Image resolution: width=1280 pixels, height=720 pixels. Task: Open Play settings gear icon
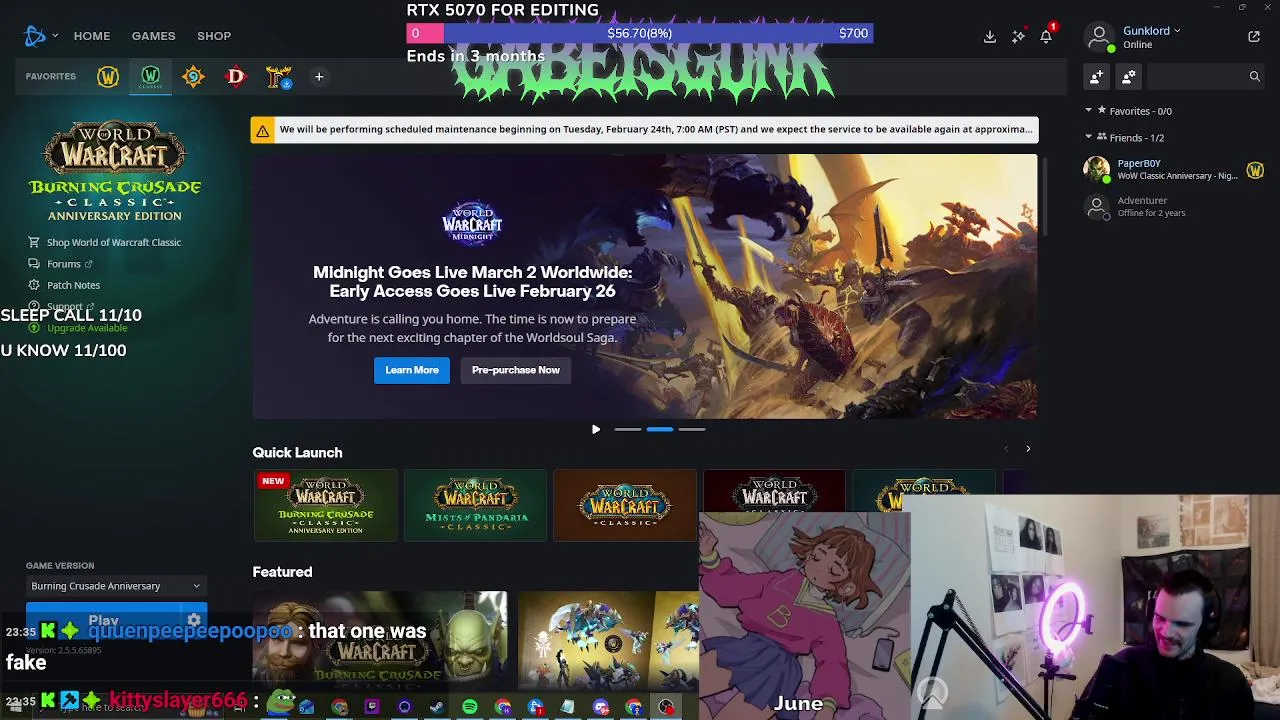coord(194,621)
